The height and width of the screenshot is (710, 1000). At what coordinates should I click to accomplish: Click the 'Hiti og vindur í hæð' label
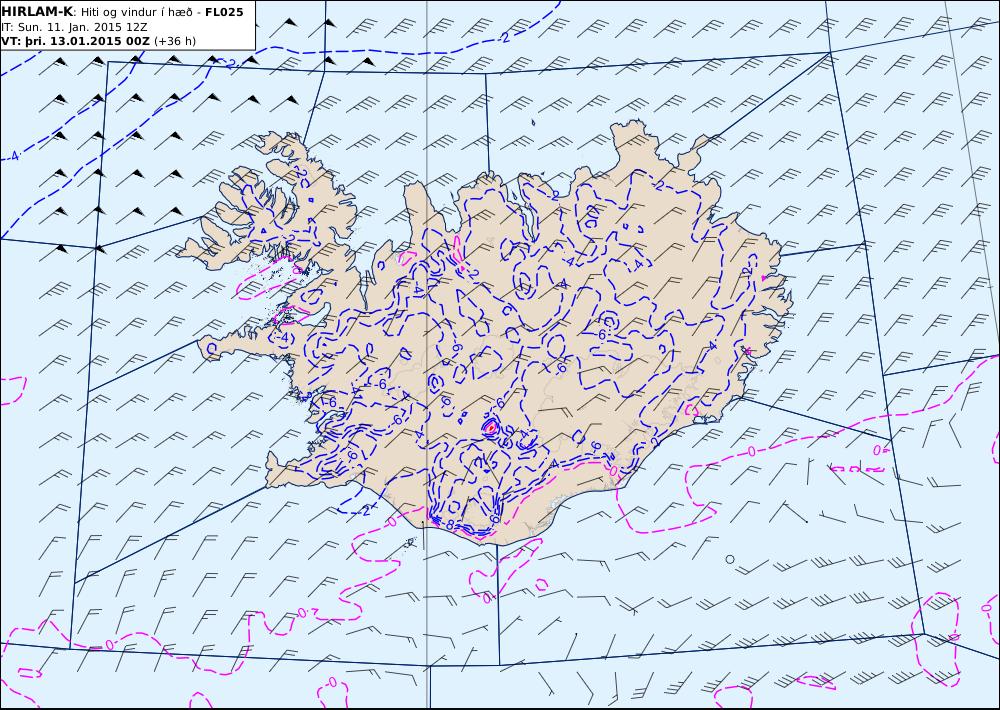(x=136, y=12)
